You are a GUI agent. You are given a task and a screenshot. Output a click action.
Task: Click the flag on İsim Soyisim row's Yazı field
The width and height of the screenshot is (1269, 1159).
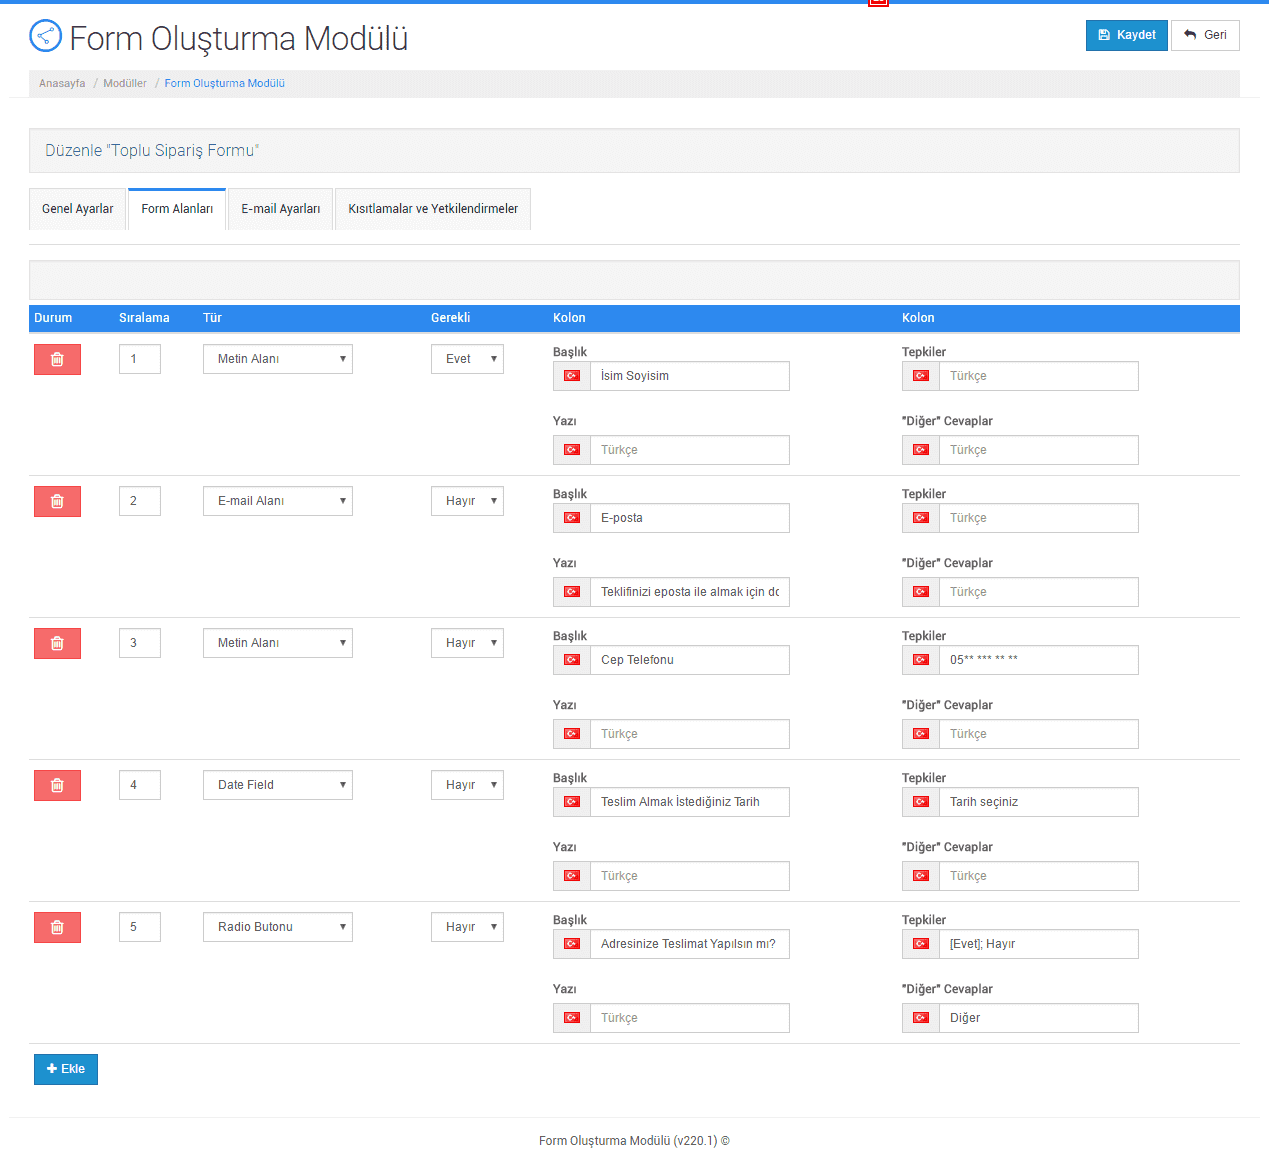pos(572,450)
